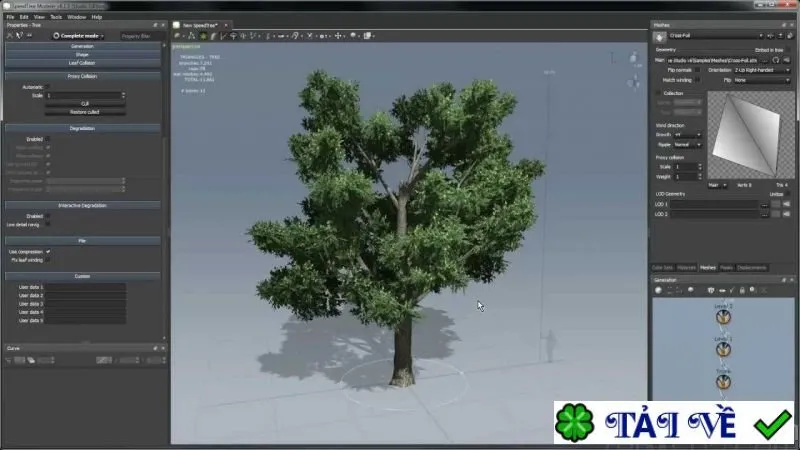Expand the Cross-Foil mesh selector dropdown
800x450 pixels.
click(x=715, y=36)
